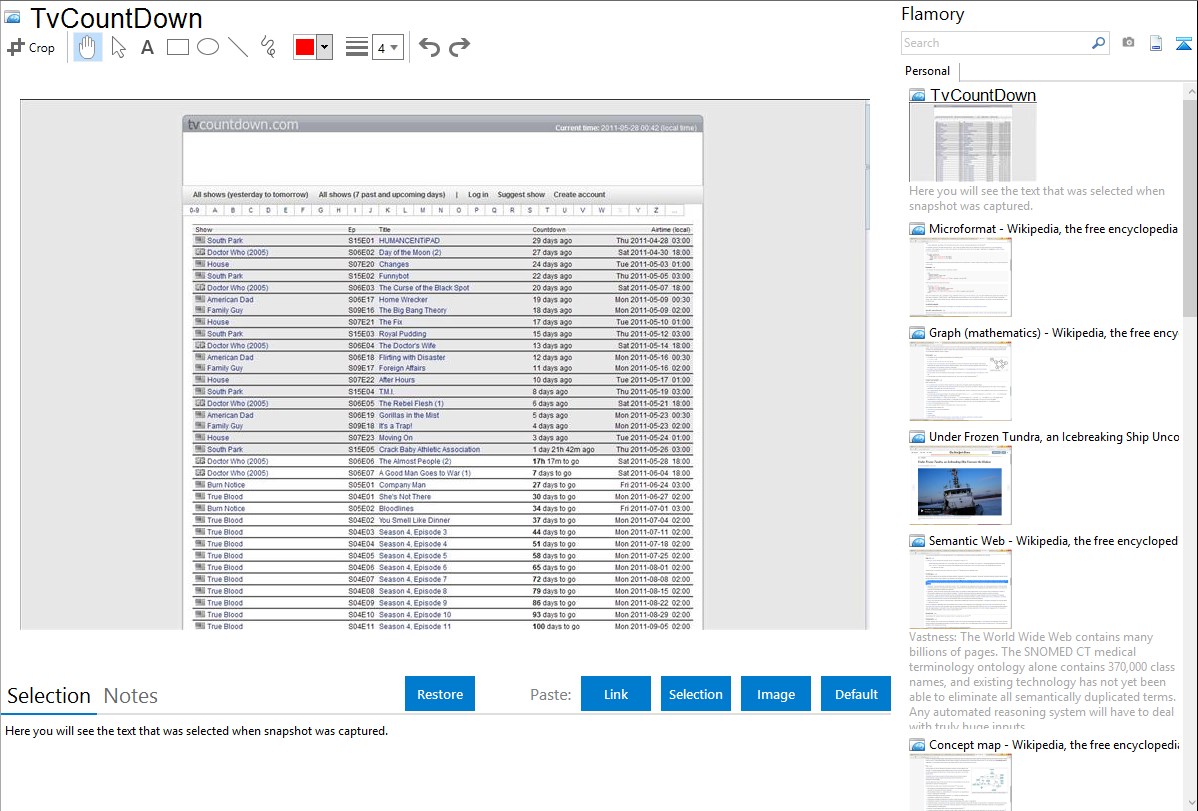This screenshot has height=811, width=1198.
Task: Click the red color swatch
Action: (x=305, y=47)
